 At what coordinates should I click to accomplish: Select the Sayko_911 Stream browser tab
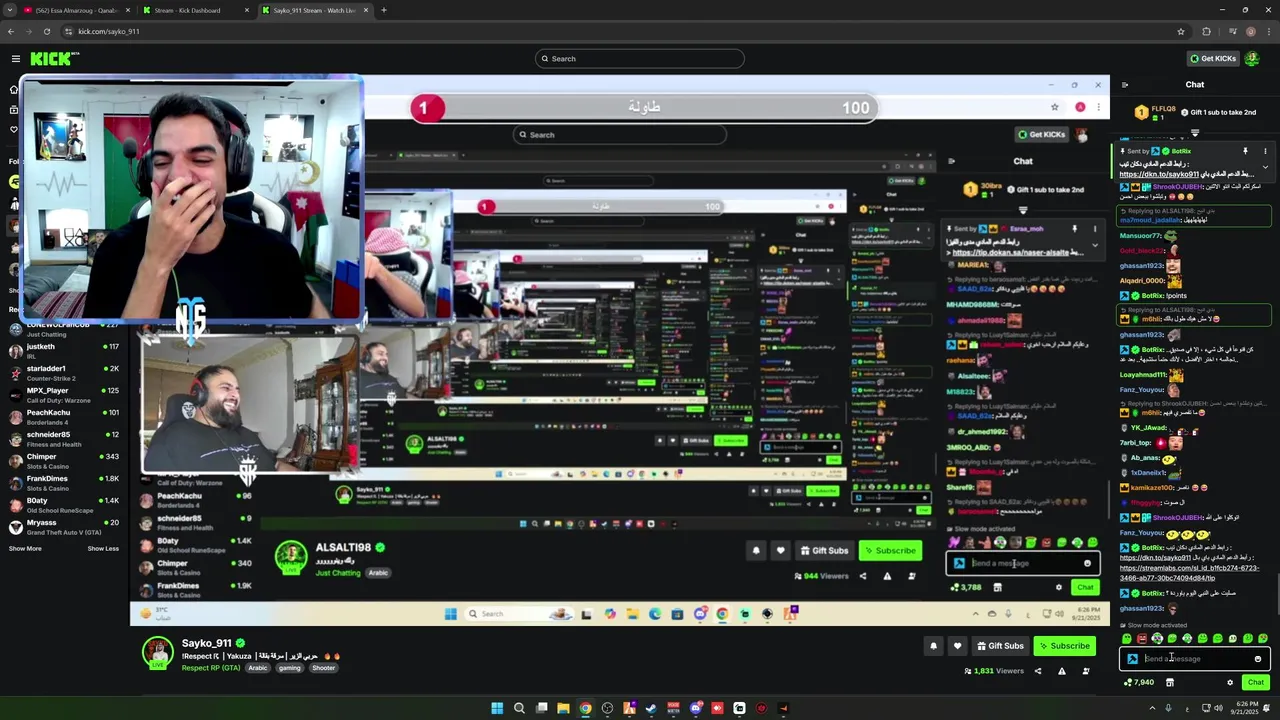click(x=315, y=10)
